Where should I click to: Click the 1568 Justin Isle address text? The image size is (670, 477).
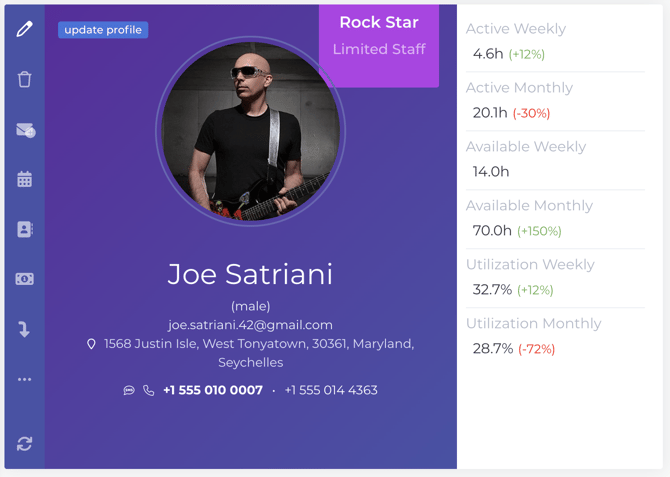pos(259,353)
